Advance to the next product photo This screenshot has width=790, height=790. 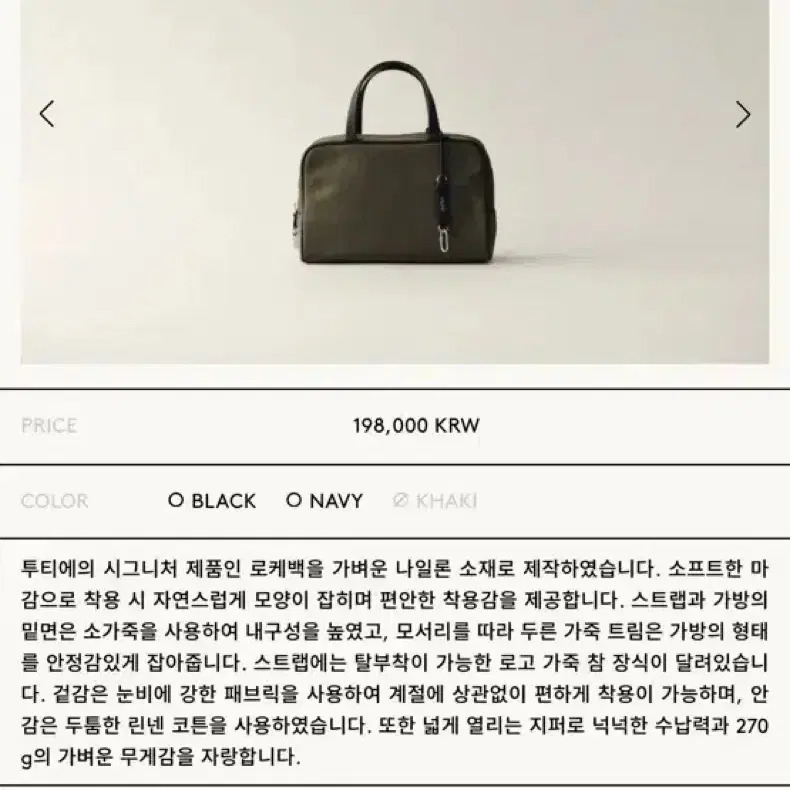[x=743, y=114]
